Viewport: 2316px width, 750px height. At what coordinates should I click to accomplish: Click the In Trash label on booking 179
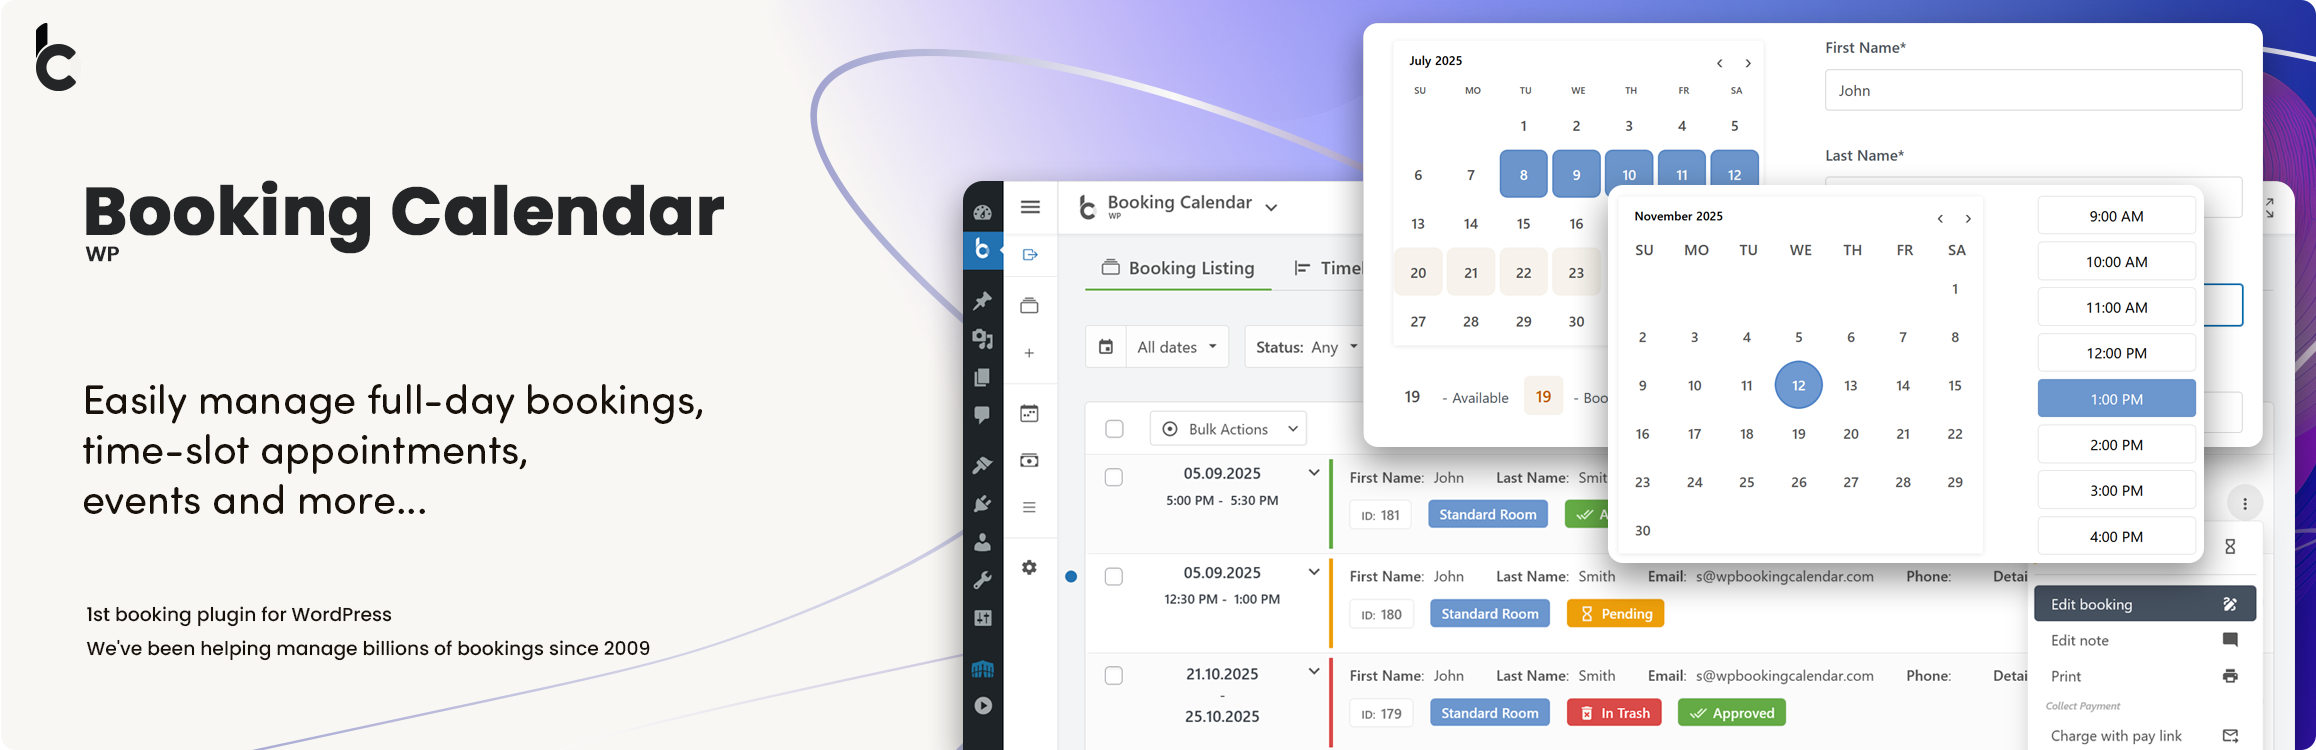(1615, 713)
